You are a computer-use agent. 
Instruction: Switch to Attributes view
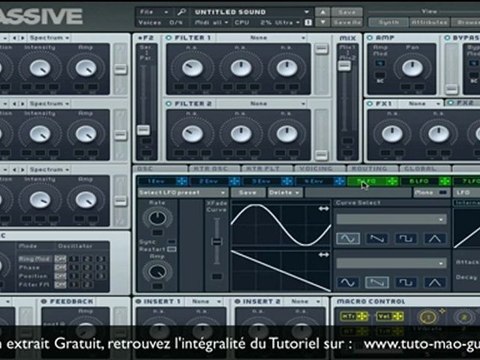429,22
